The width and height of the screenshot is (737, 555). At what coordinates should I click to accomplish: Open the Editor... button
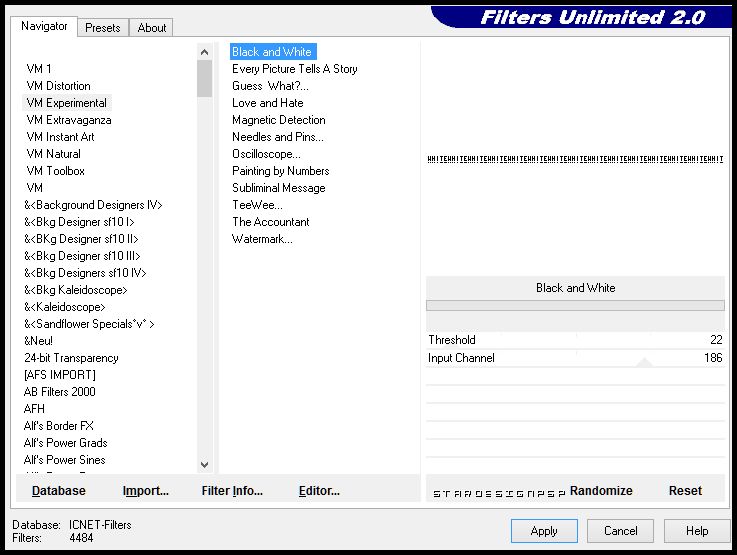coord(319,491)
